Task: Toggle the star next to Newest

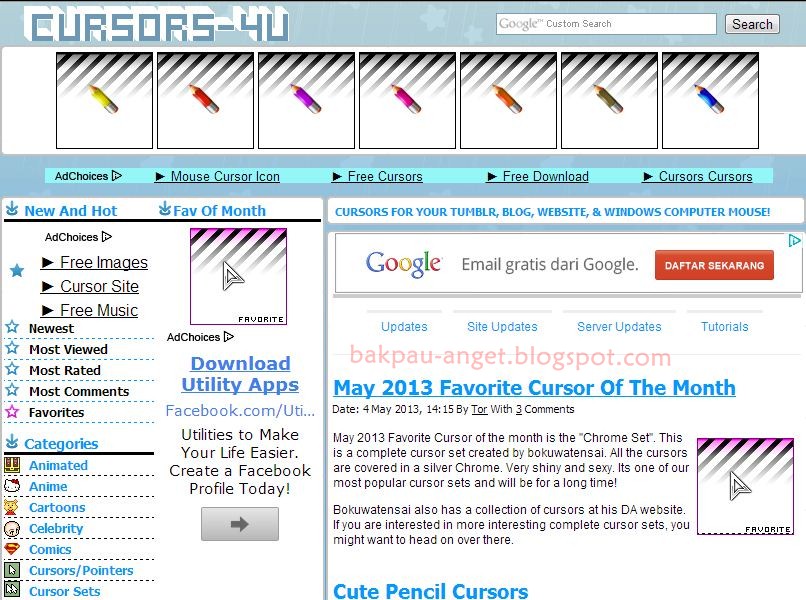Action: pyautogui.click(x=14, y=328)
